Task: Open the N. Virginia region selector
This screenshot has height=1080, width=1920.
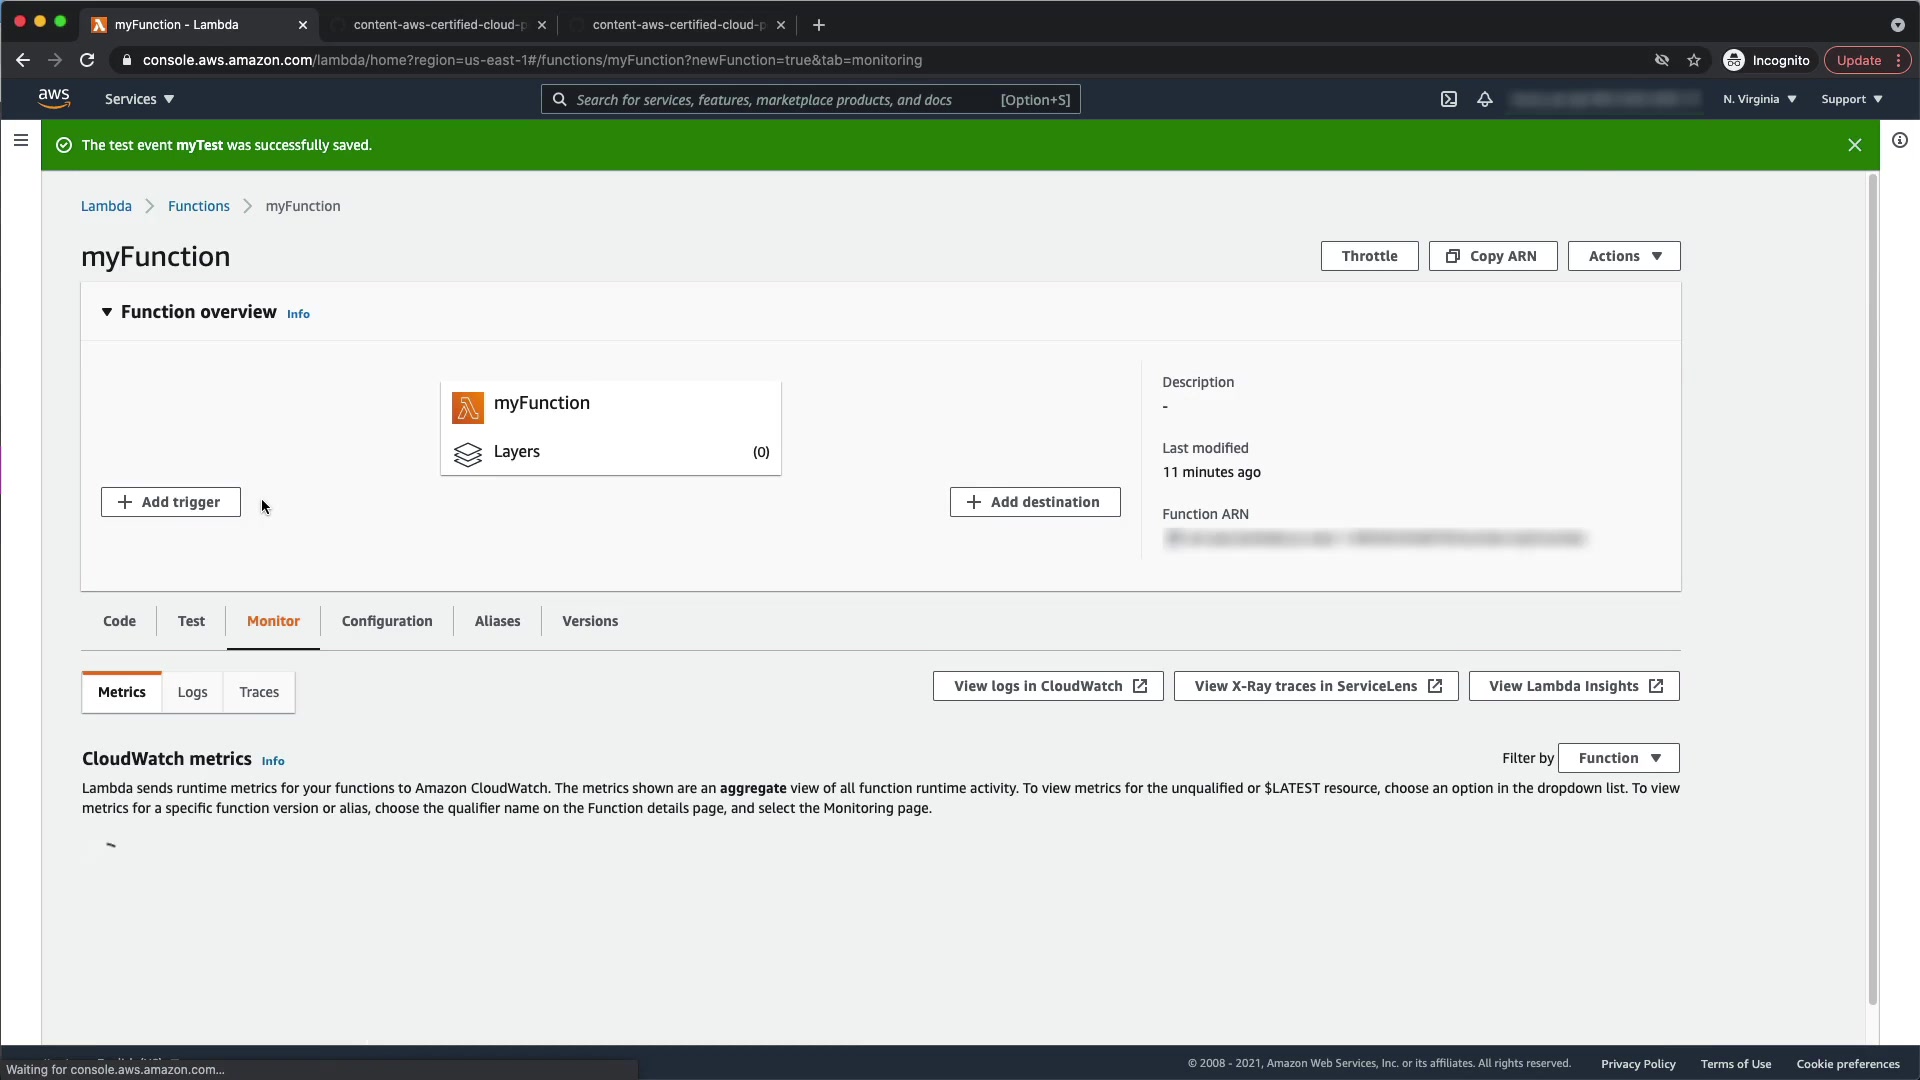Action: pos(1759,99)
